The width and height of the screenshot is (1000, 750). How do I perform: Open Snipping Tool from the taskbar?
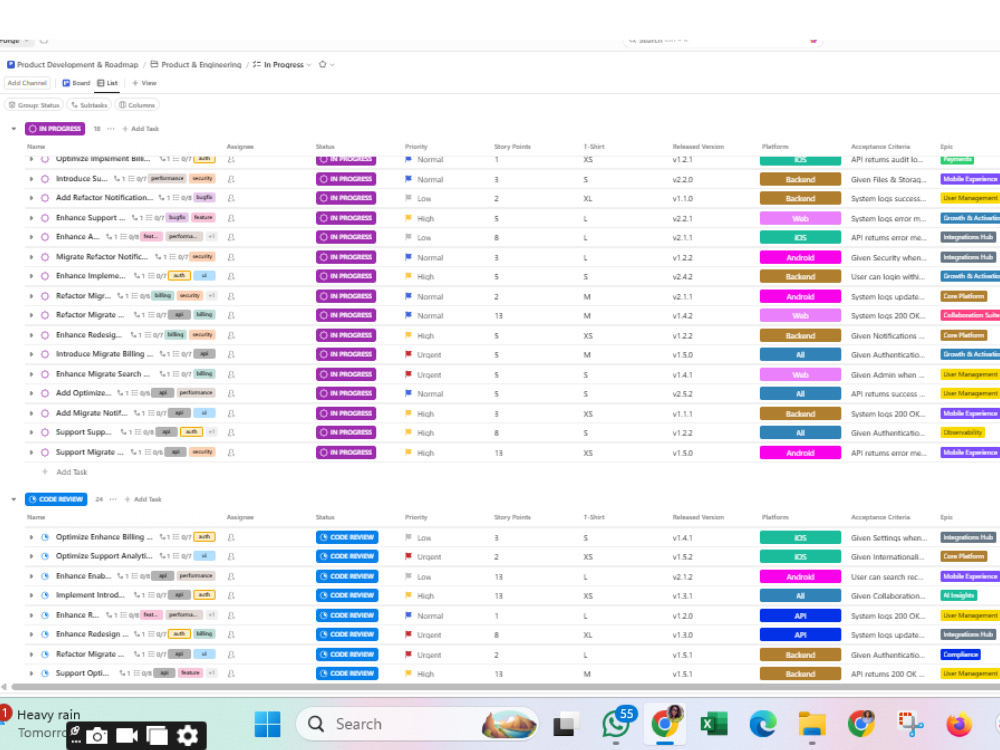click(910, 724)
